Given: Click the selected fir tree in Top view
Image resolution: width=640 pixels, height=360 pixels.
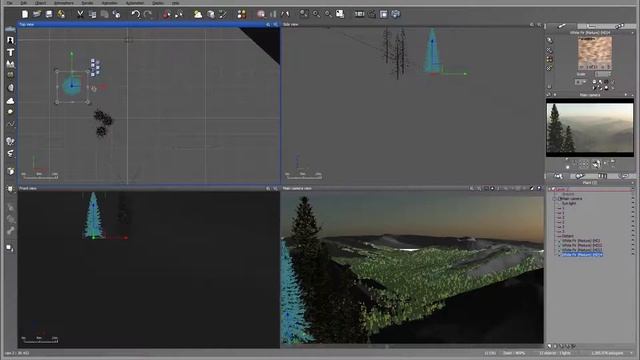Looking at the screenshot, I should [72, 86].
